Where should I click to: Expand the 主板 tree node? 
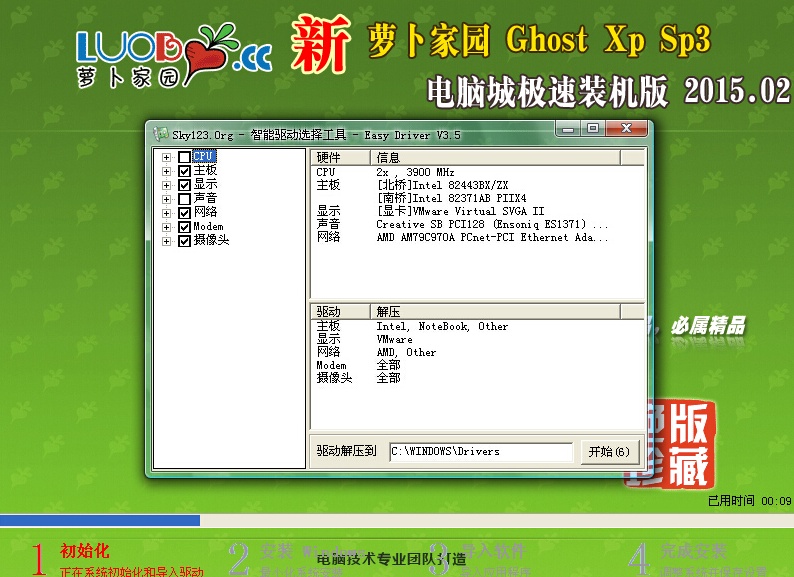click(166, 171)
